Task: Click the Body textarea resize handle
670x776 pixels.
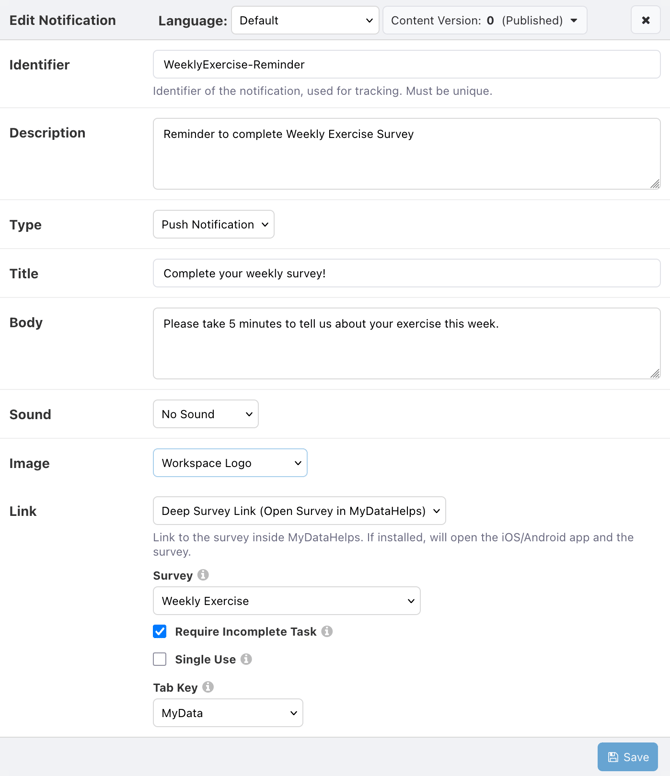Action: pos(655,374)
